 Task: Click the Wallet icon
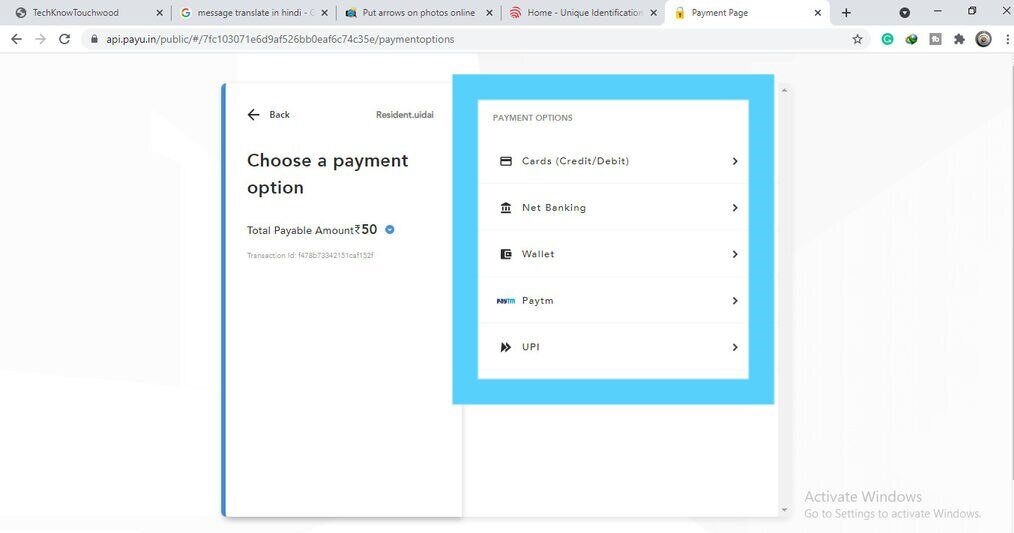(506, 254)
